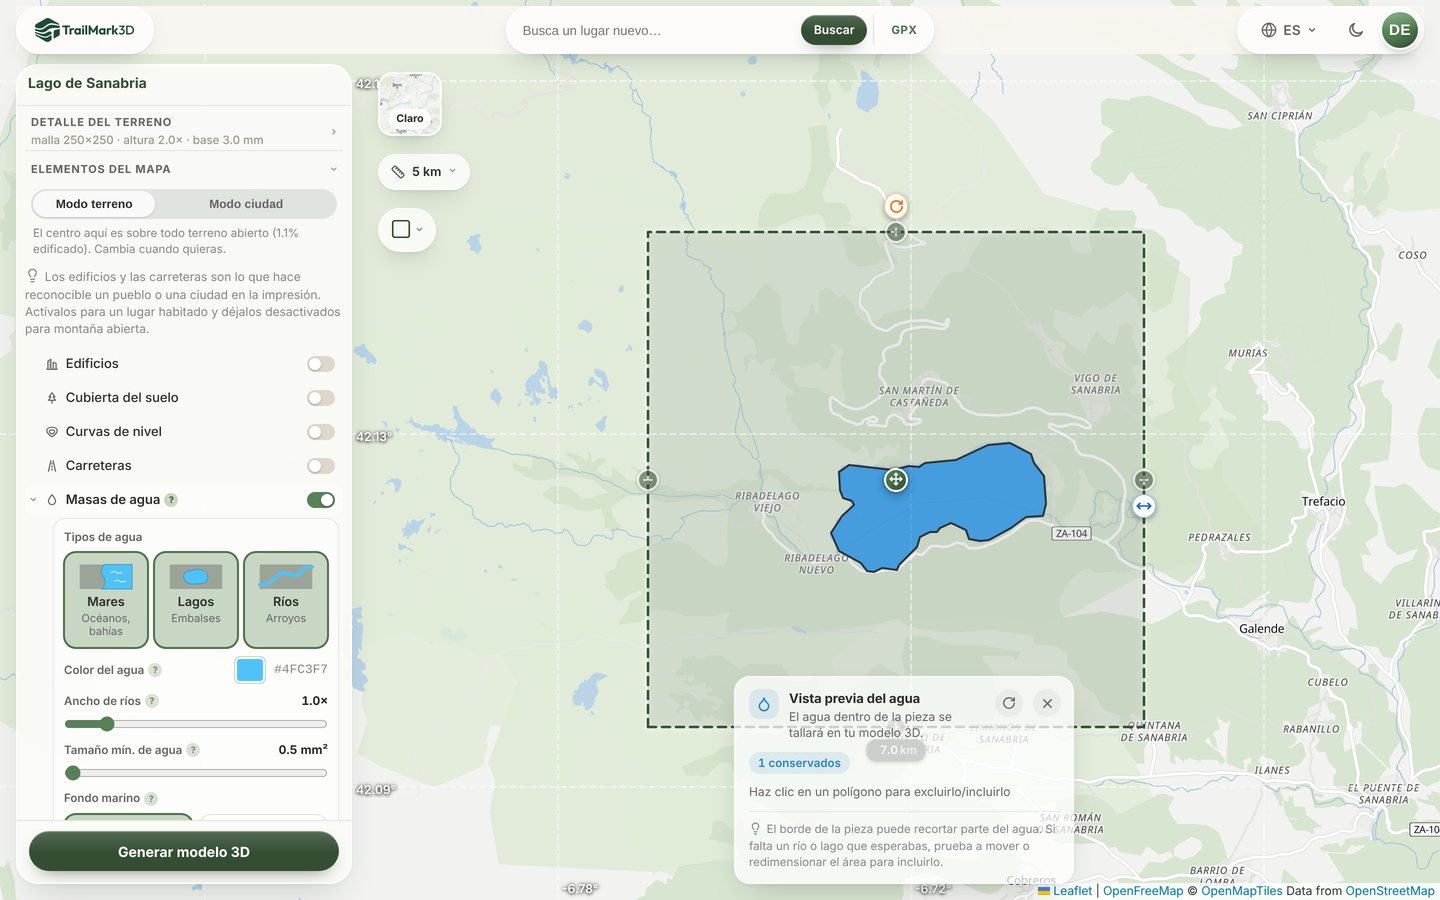Click the Ancho de ríos slider handle
The height and width of the screenshot is (900, 1440).
[x=107, y=724]
